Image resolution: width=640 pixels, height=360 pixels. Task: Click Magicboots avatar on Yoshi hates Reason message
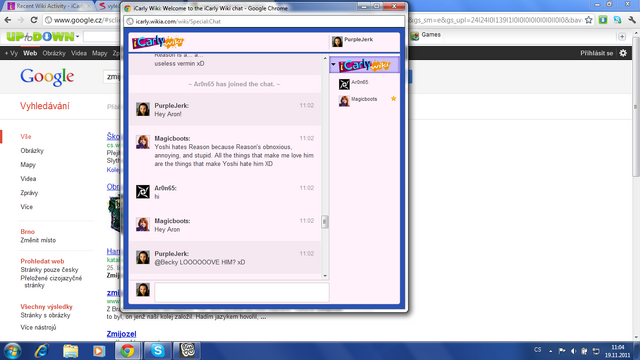pos(143,142)
